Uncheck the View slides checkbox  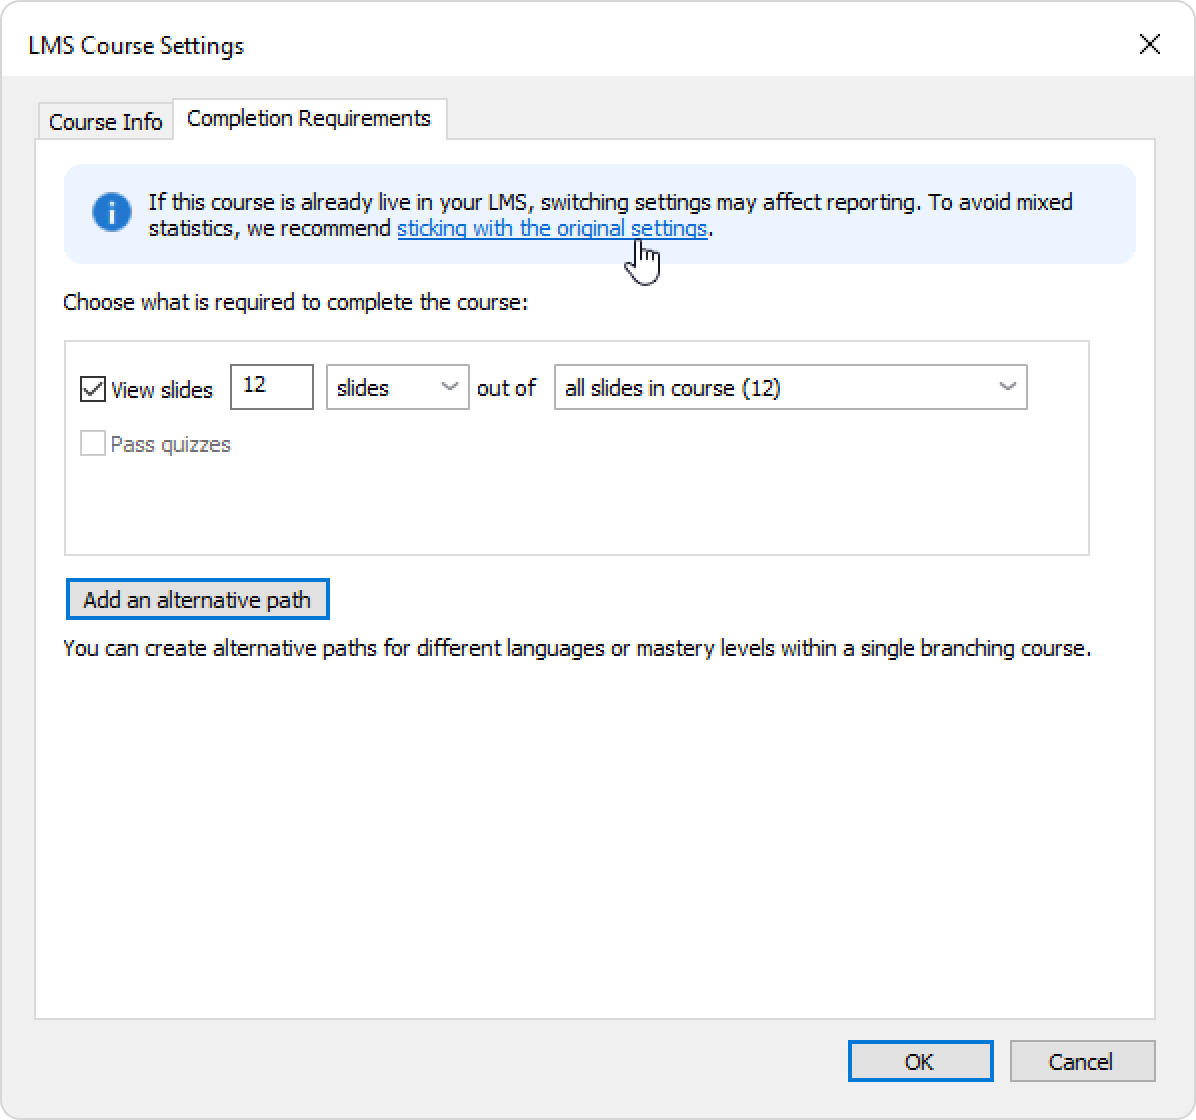[x=93, y=389]
